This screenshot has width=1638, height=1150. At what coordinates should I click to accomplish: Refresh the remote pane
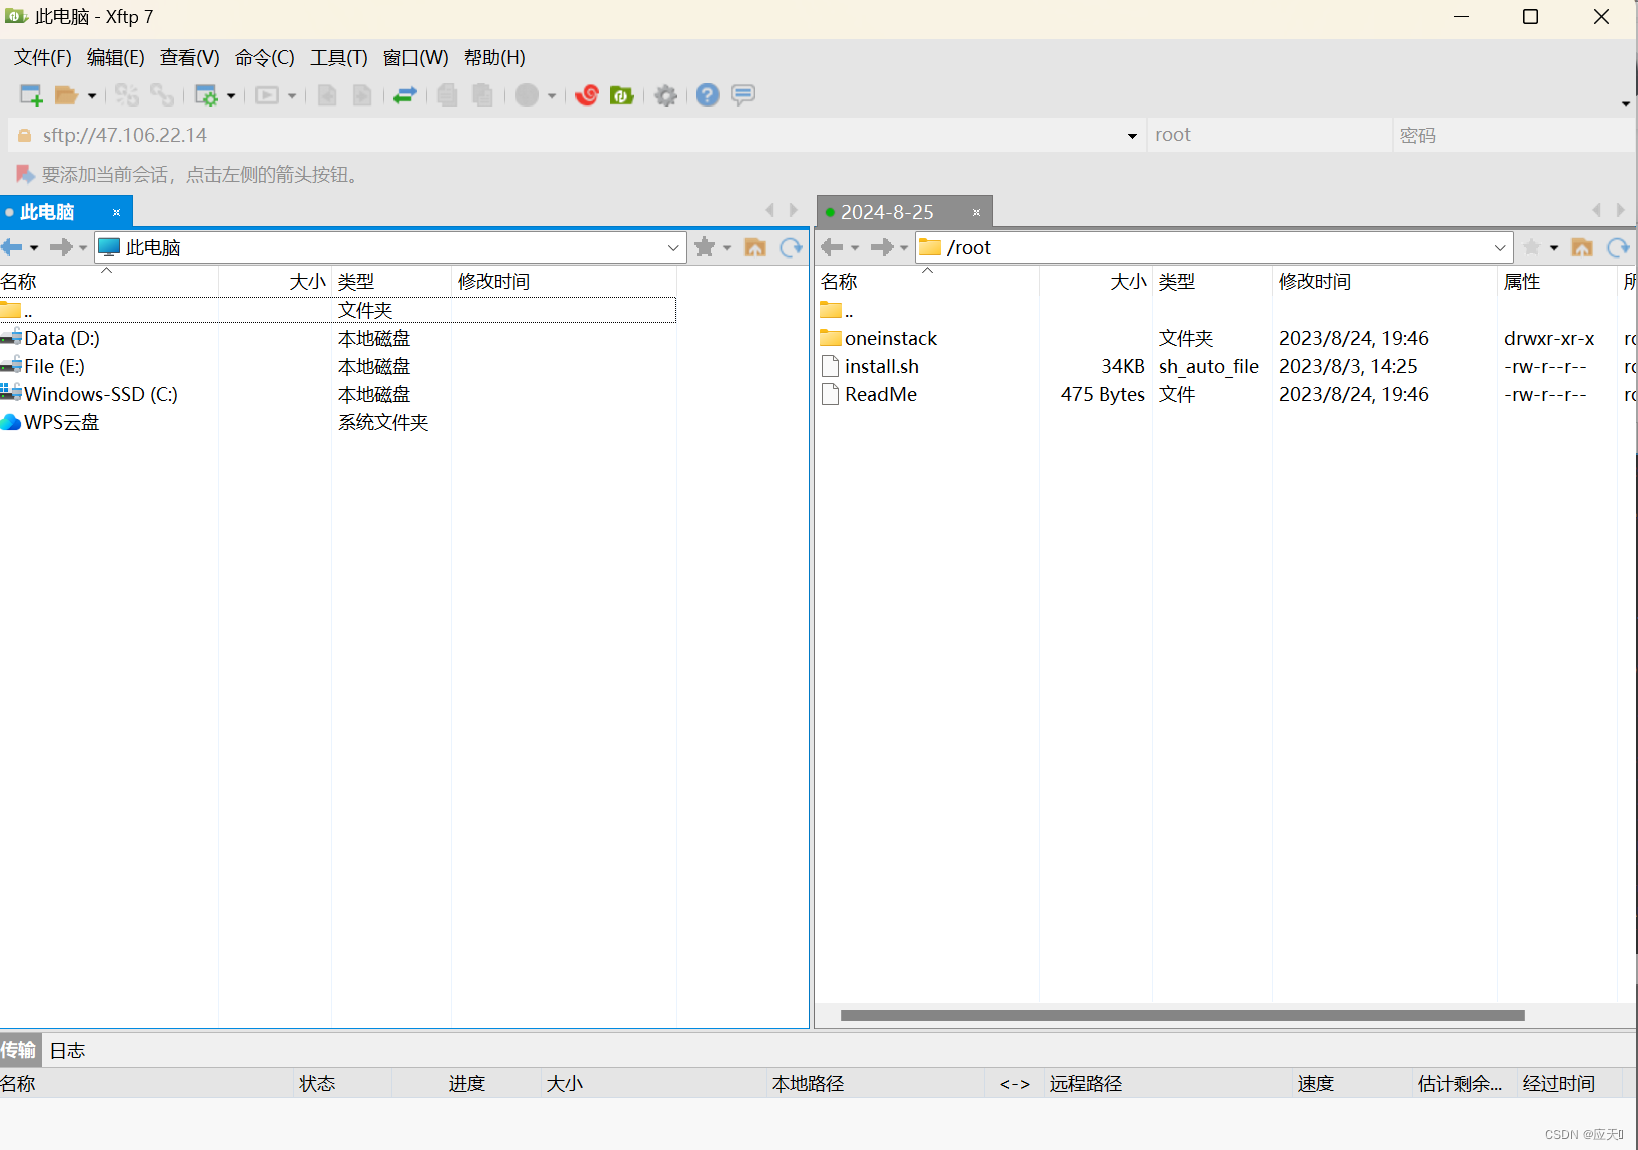[1618, 247]
